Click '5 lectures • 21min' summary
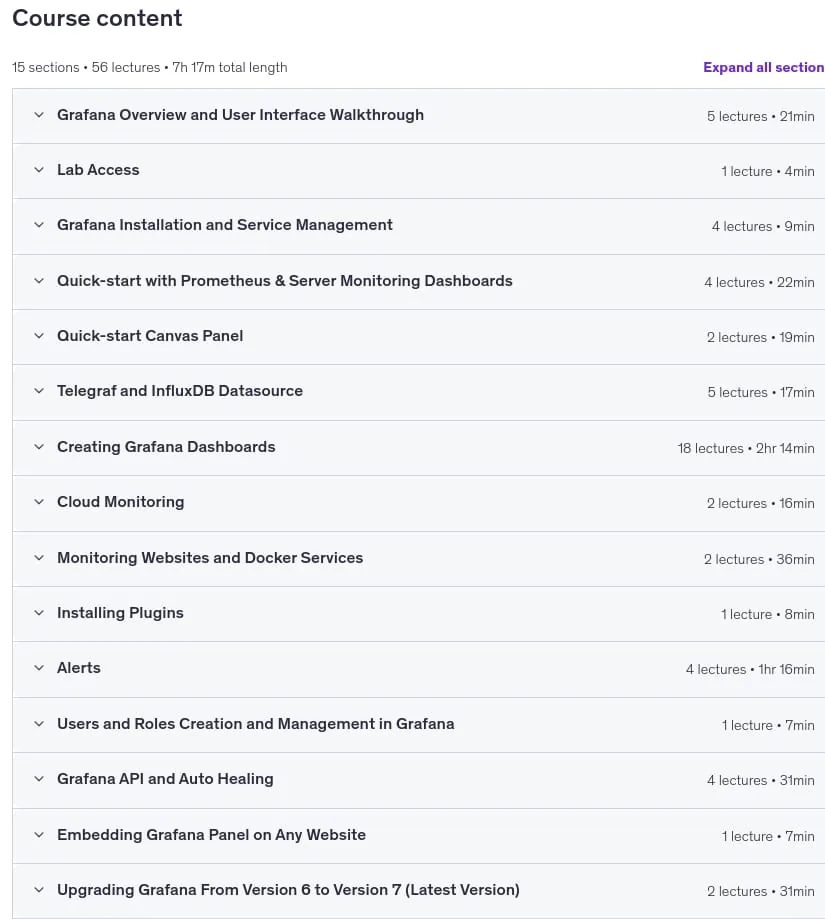This screenshot has width=825, height=919. pyautogui.click(x=761, y=116)
